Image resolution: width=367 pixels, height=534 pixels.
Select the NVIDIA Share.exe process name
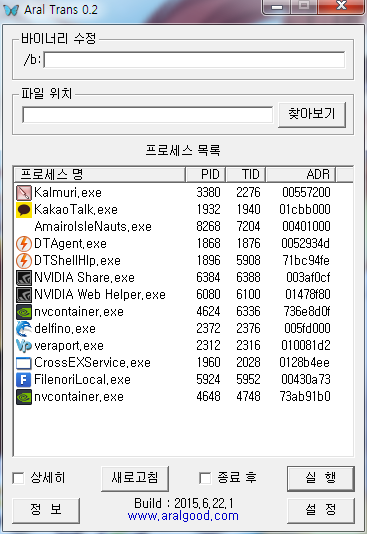coord(84,278)
